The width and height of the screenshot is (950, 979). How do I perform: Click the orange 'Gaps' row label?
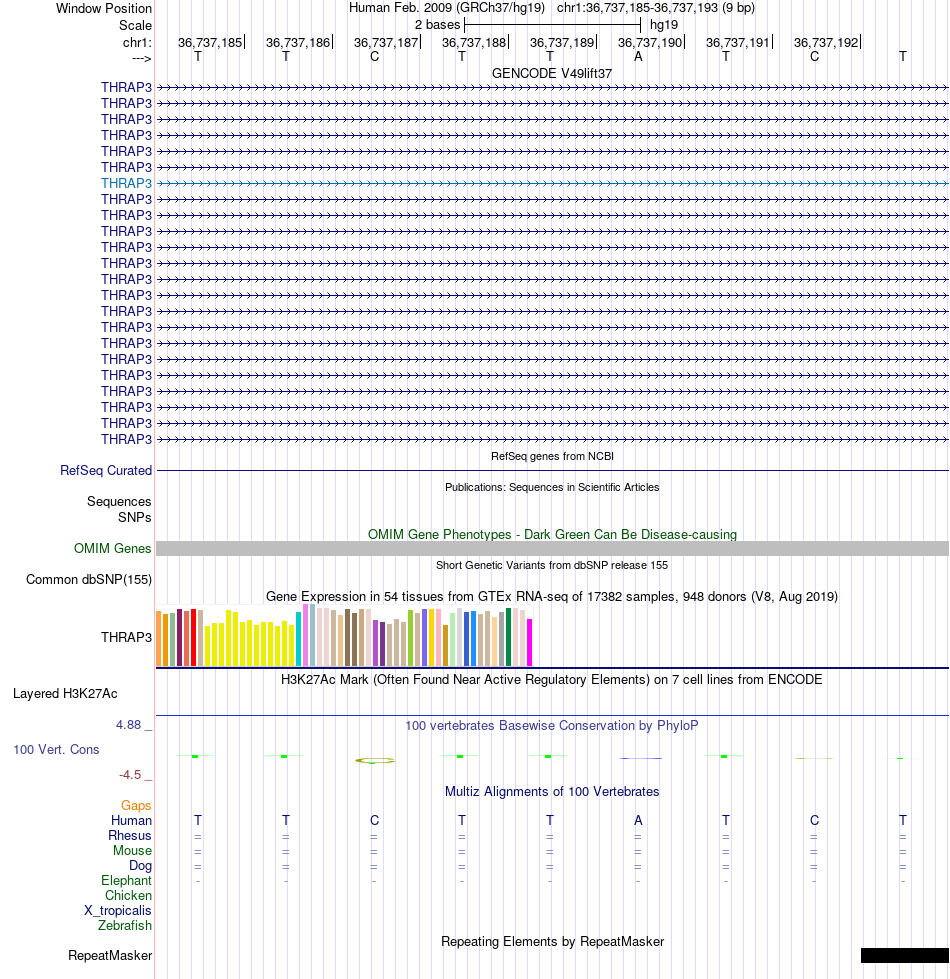tap(136, 805)
